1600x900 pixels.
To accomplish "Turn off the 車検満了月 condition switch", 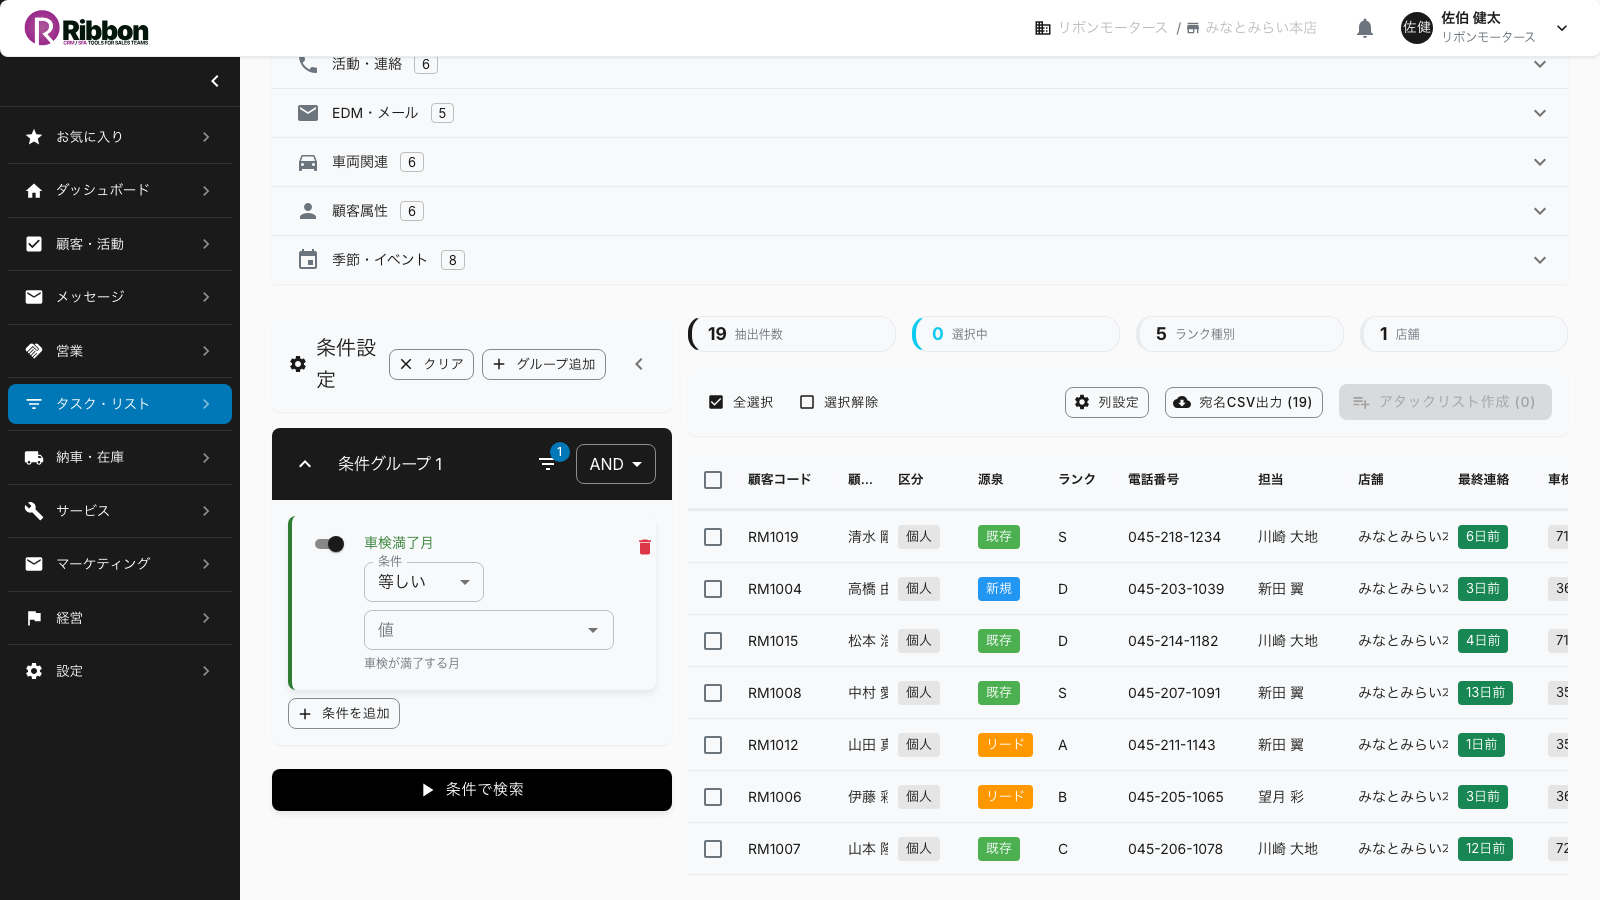I will pyautogui.click(x=330, y=544).
